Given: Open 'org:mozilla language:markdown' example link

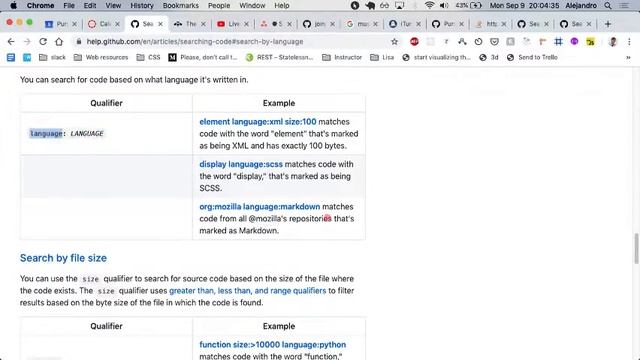Looking at the screenshot, I should [260, 207].
